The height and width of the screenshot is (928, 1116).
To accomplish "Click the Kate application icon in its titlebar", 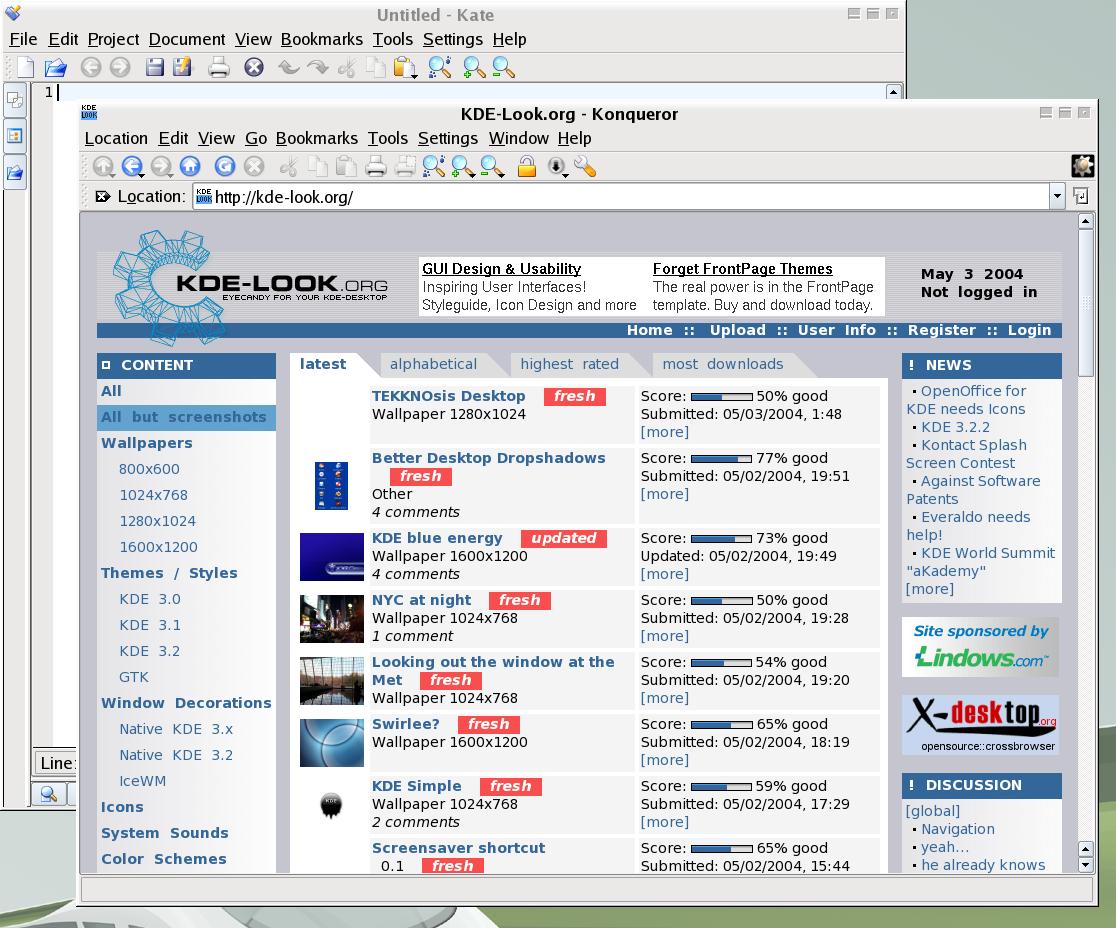I will click(x=13, y=13).
